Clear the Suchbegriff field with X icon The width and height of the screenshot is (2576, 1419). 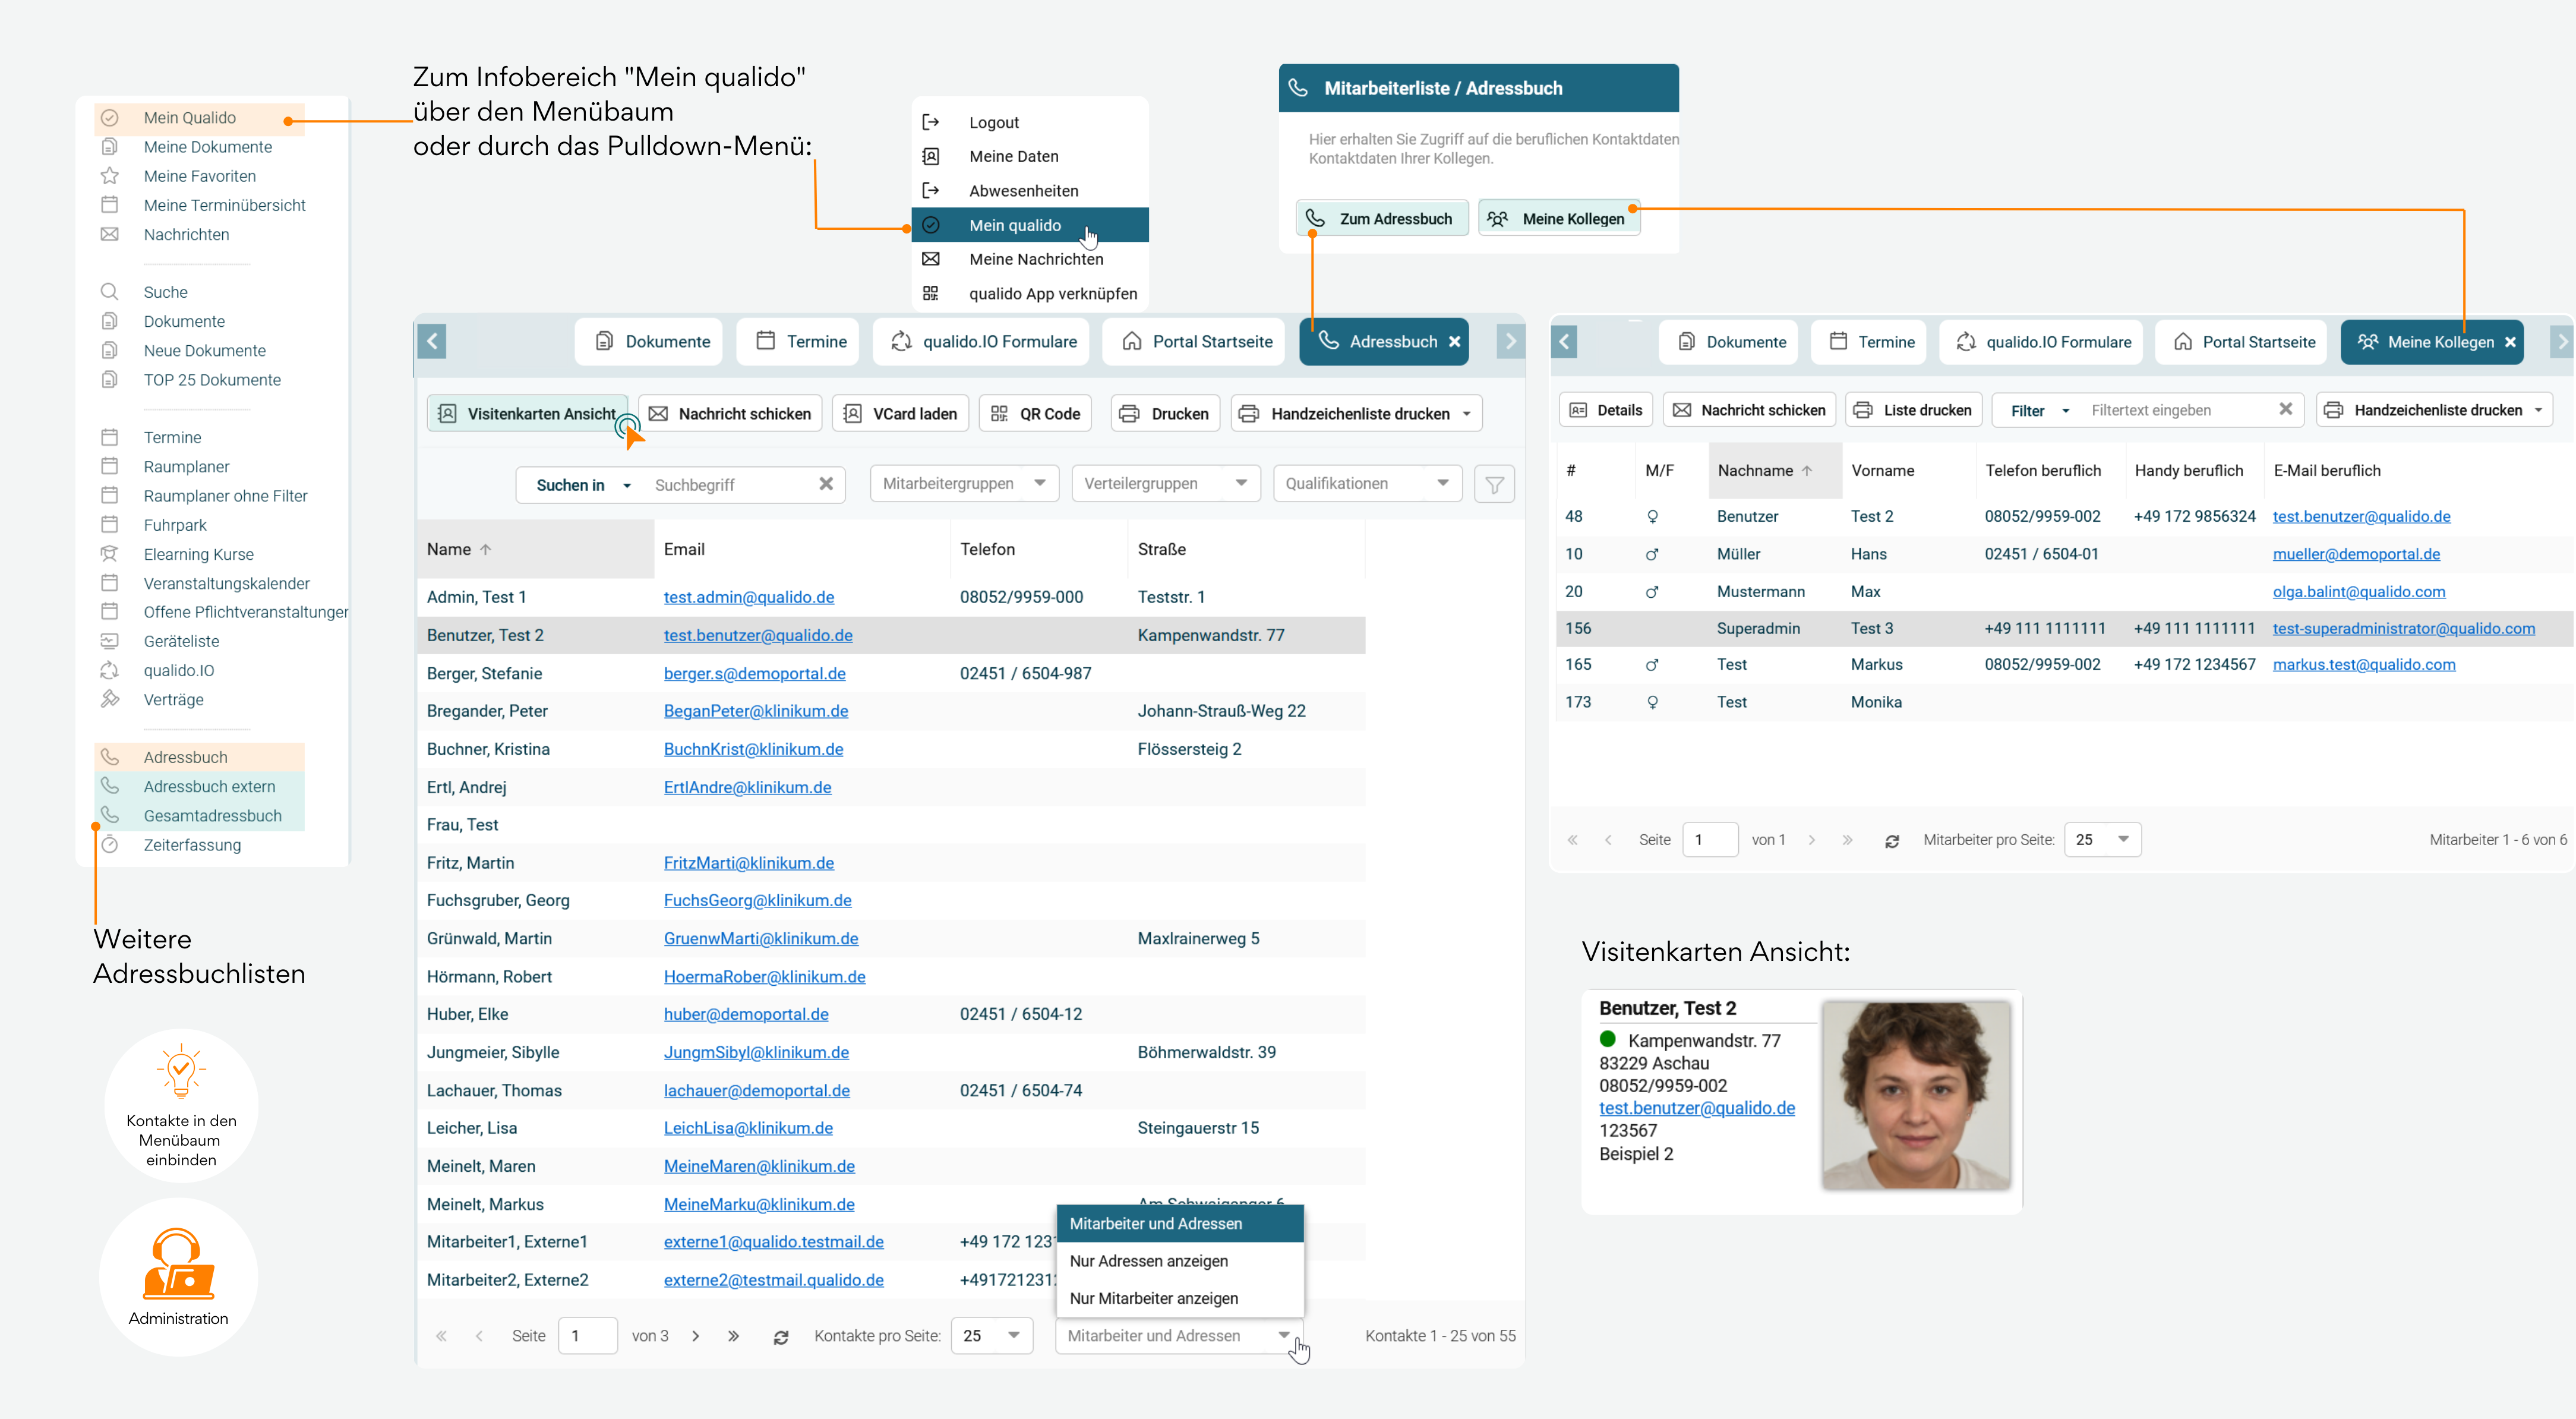click(826, 484)
